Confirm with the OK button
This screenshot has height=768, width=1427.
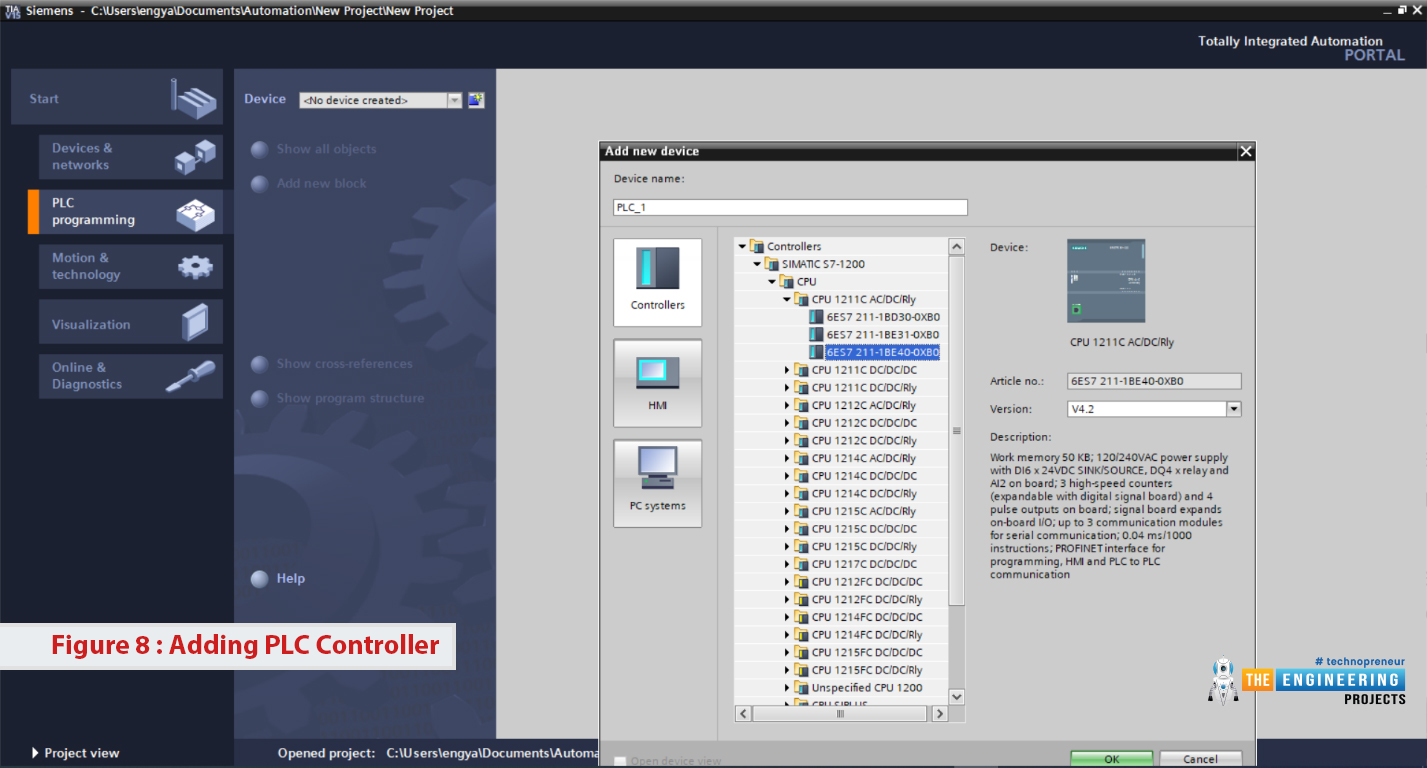(1111, 759)
